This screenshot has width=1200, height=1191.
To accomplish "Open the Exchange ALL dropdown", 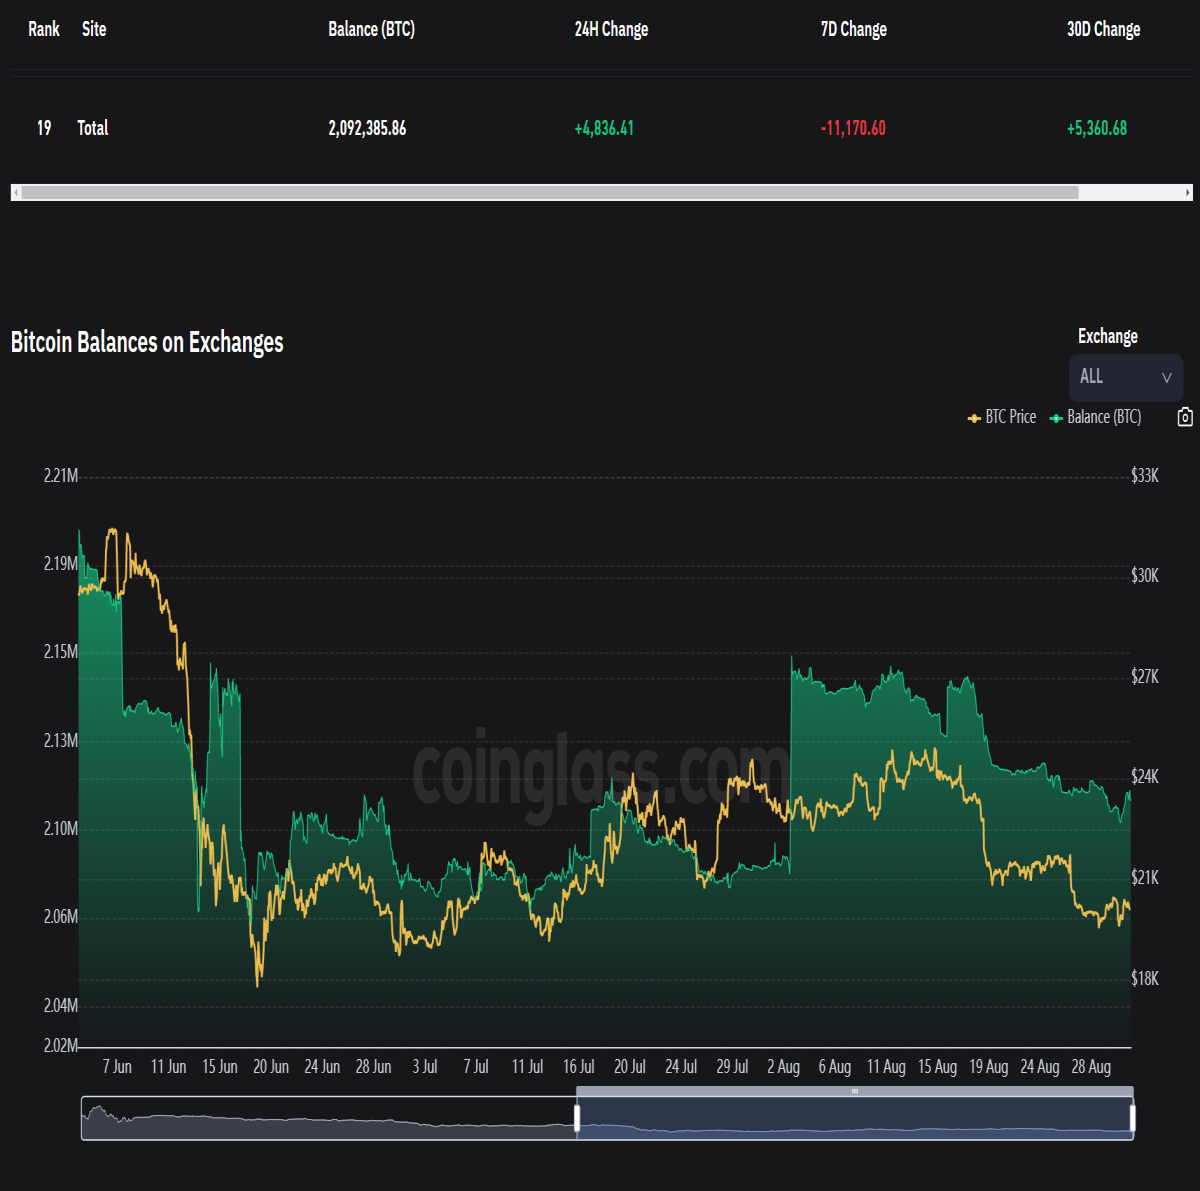I will (1126, 377).
